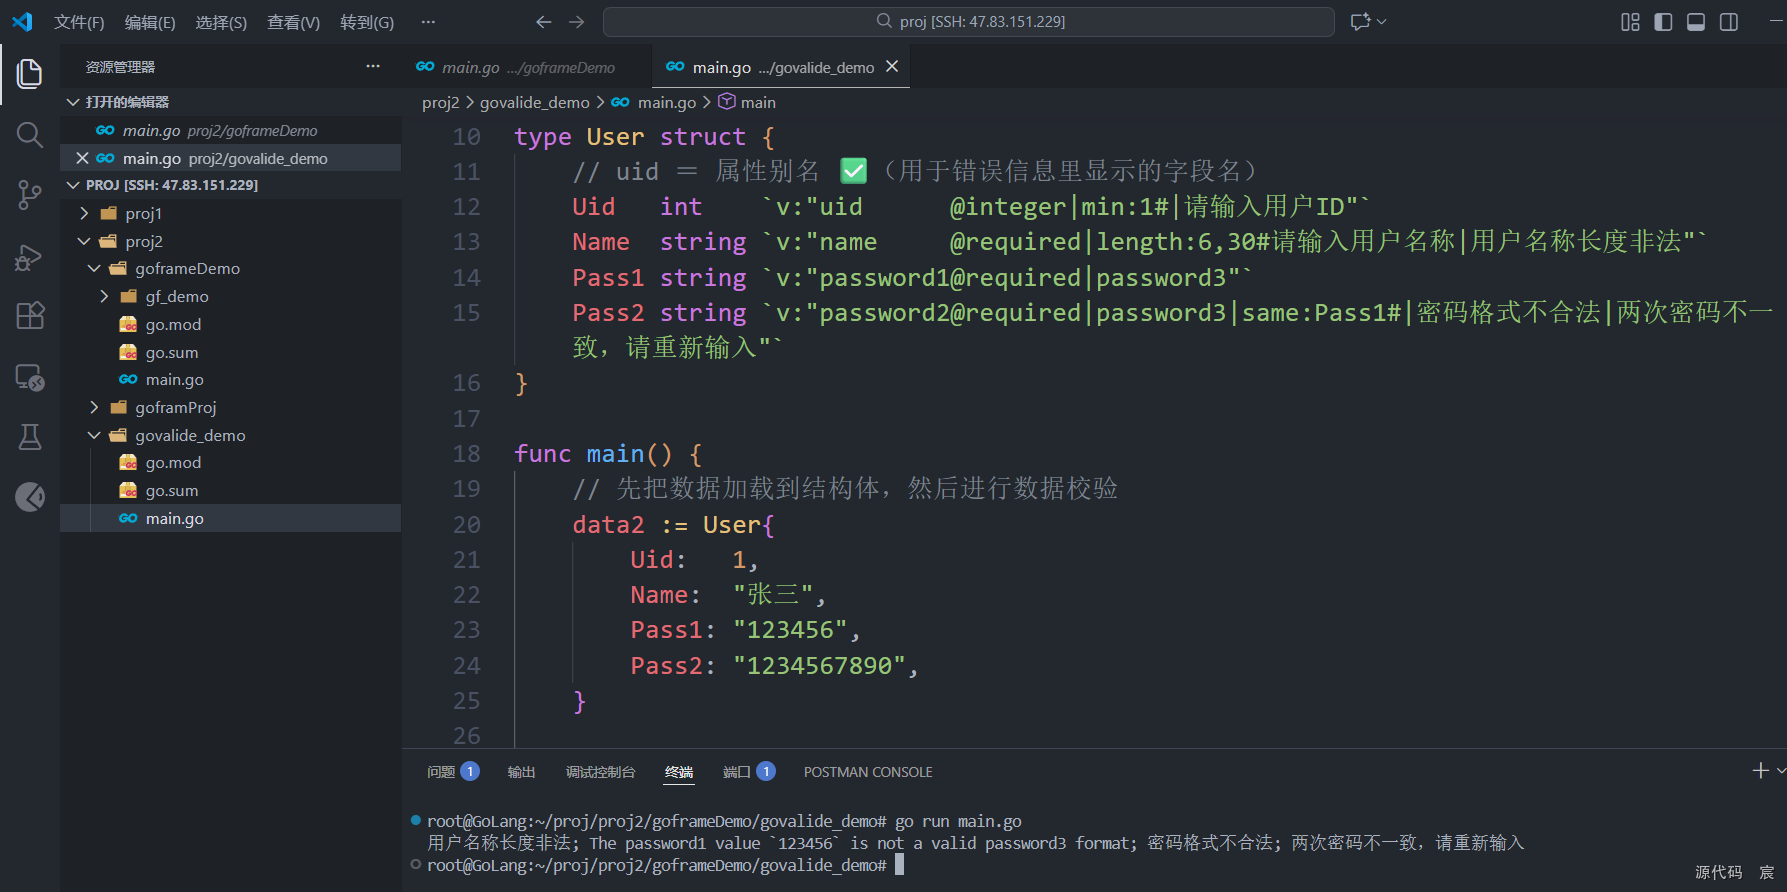Screen dimensions: 1787x892
Task: Open the Extensions view
Action: coord(30,316)
